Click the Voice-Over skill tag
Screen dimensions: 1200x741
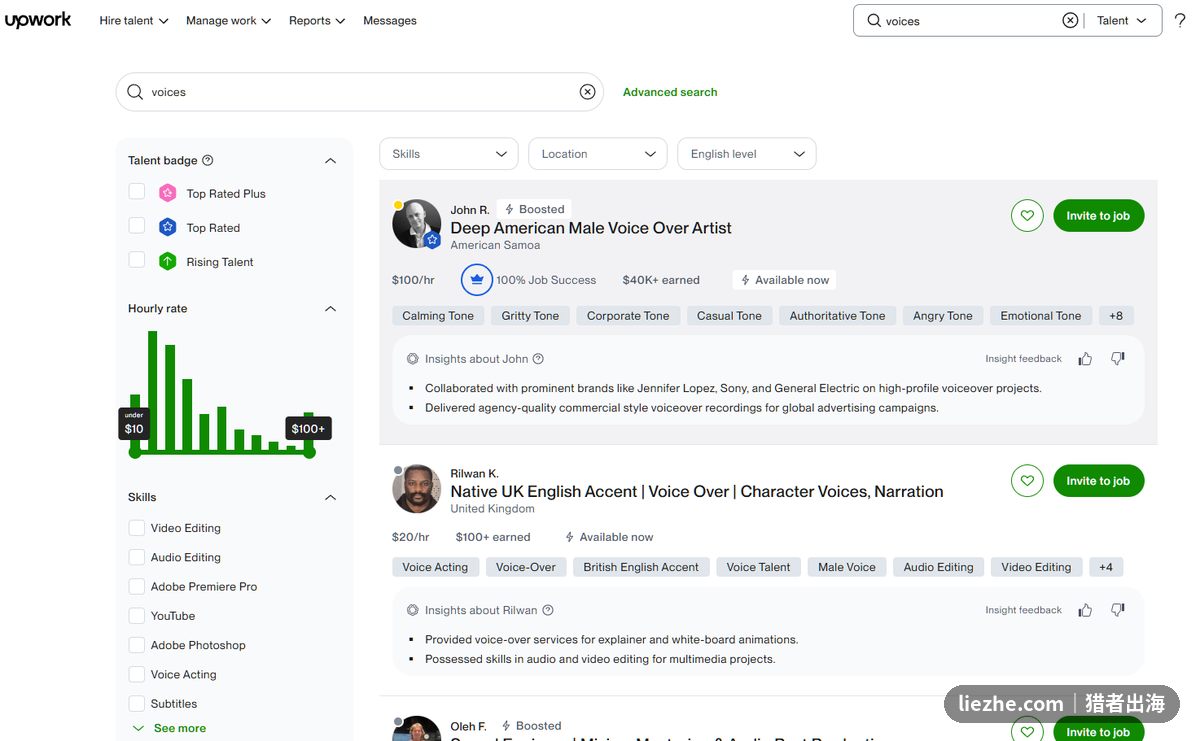point(526,567)
